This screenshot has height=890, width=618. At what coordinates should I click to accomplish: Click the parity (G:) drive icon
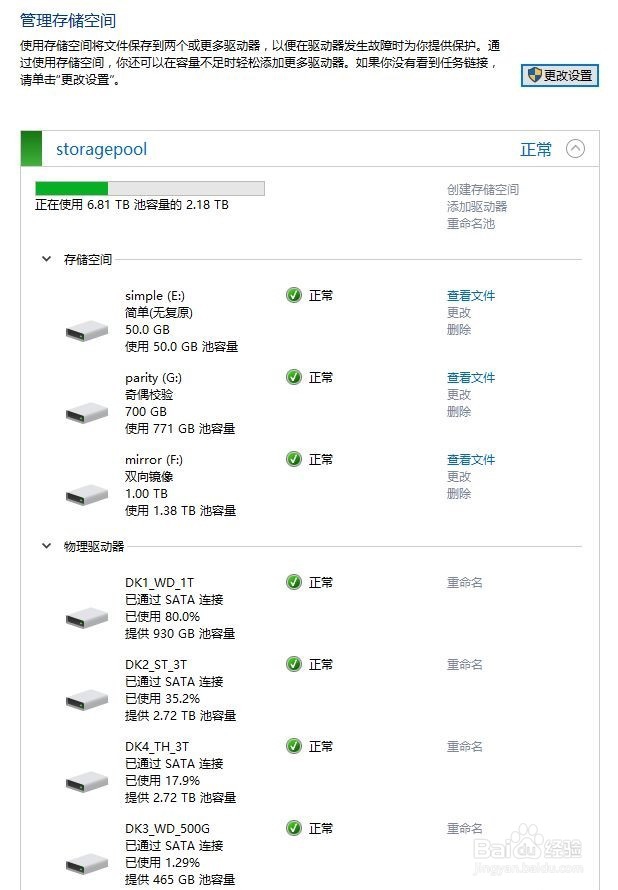(x=87, y=413)
